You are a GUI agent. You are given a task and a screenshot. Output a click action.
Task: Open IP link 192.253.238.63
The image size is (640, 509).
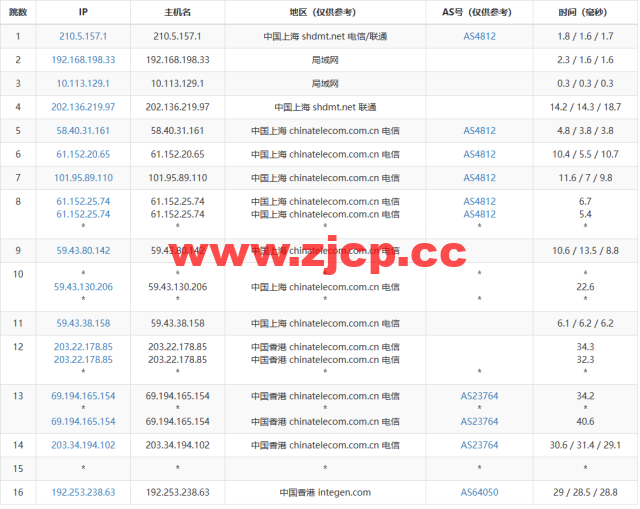point(83,493)
